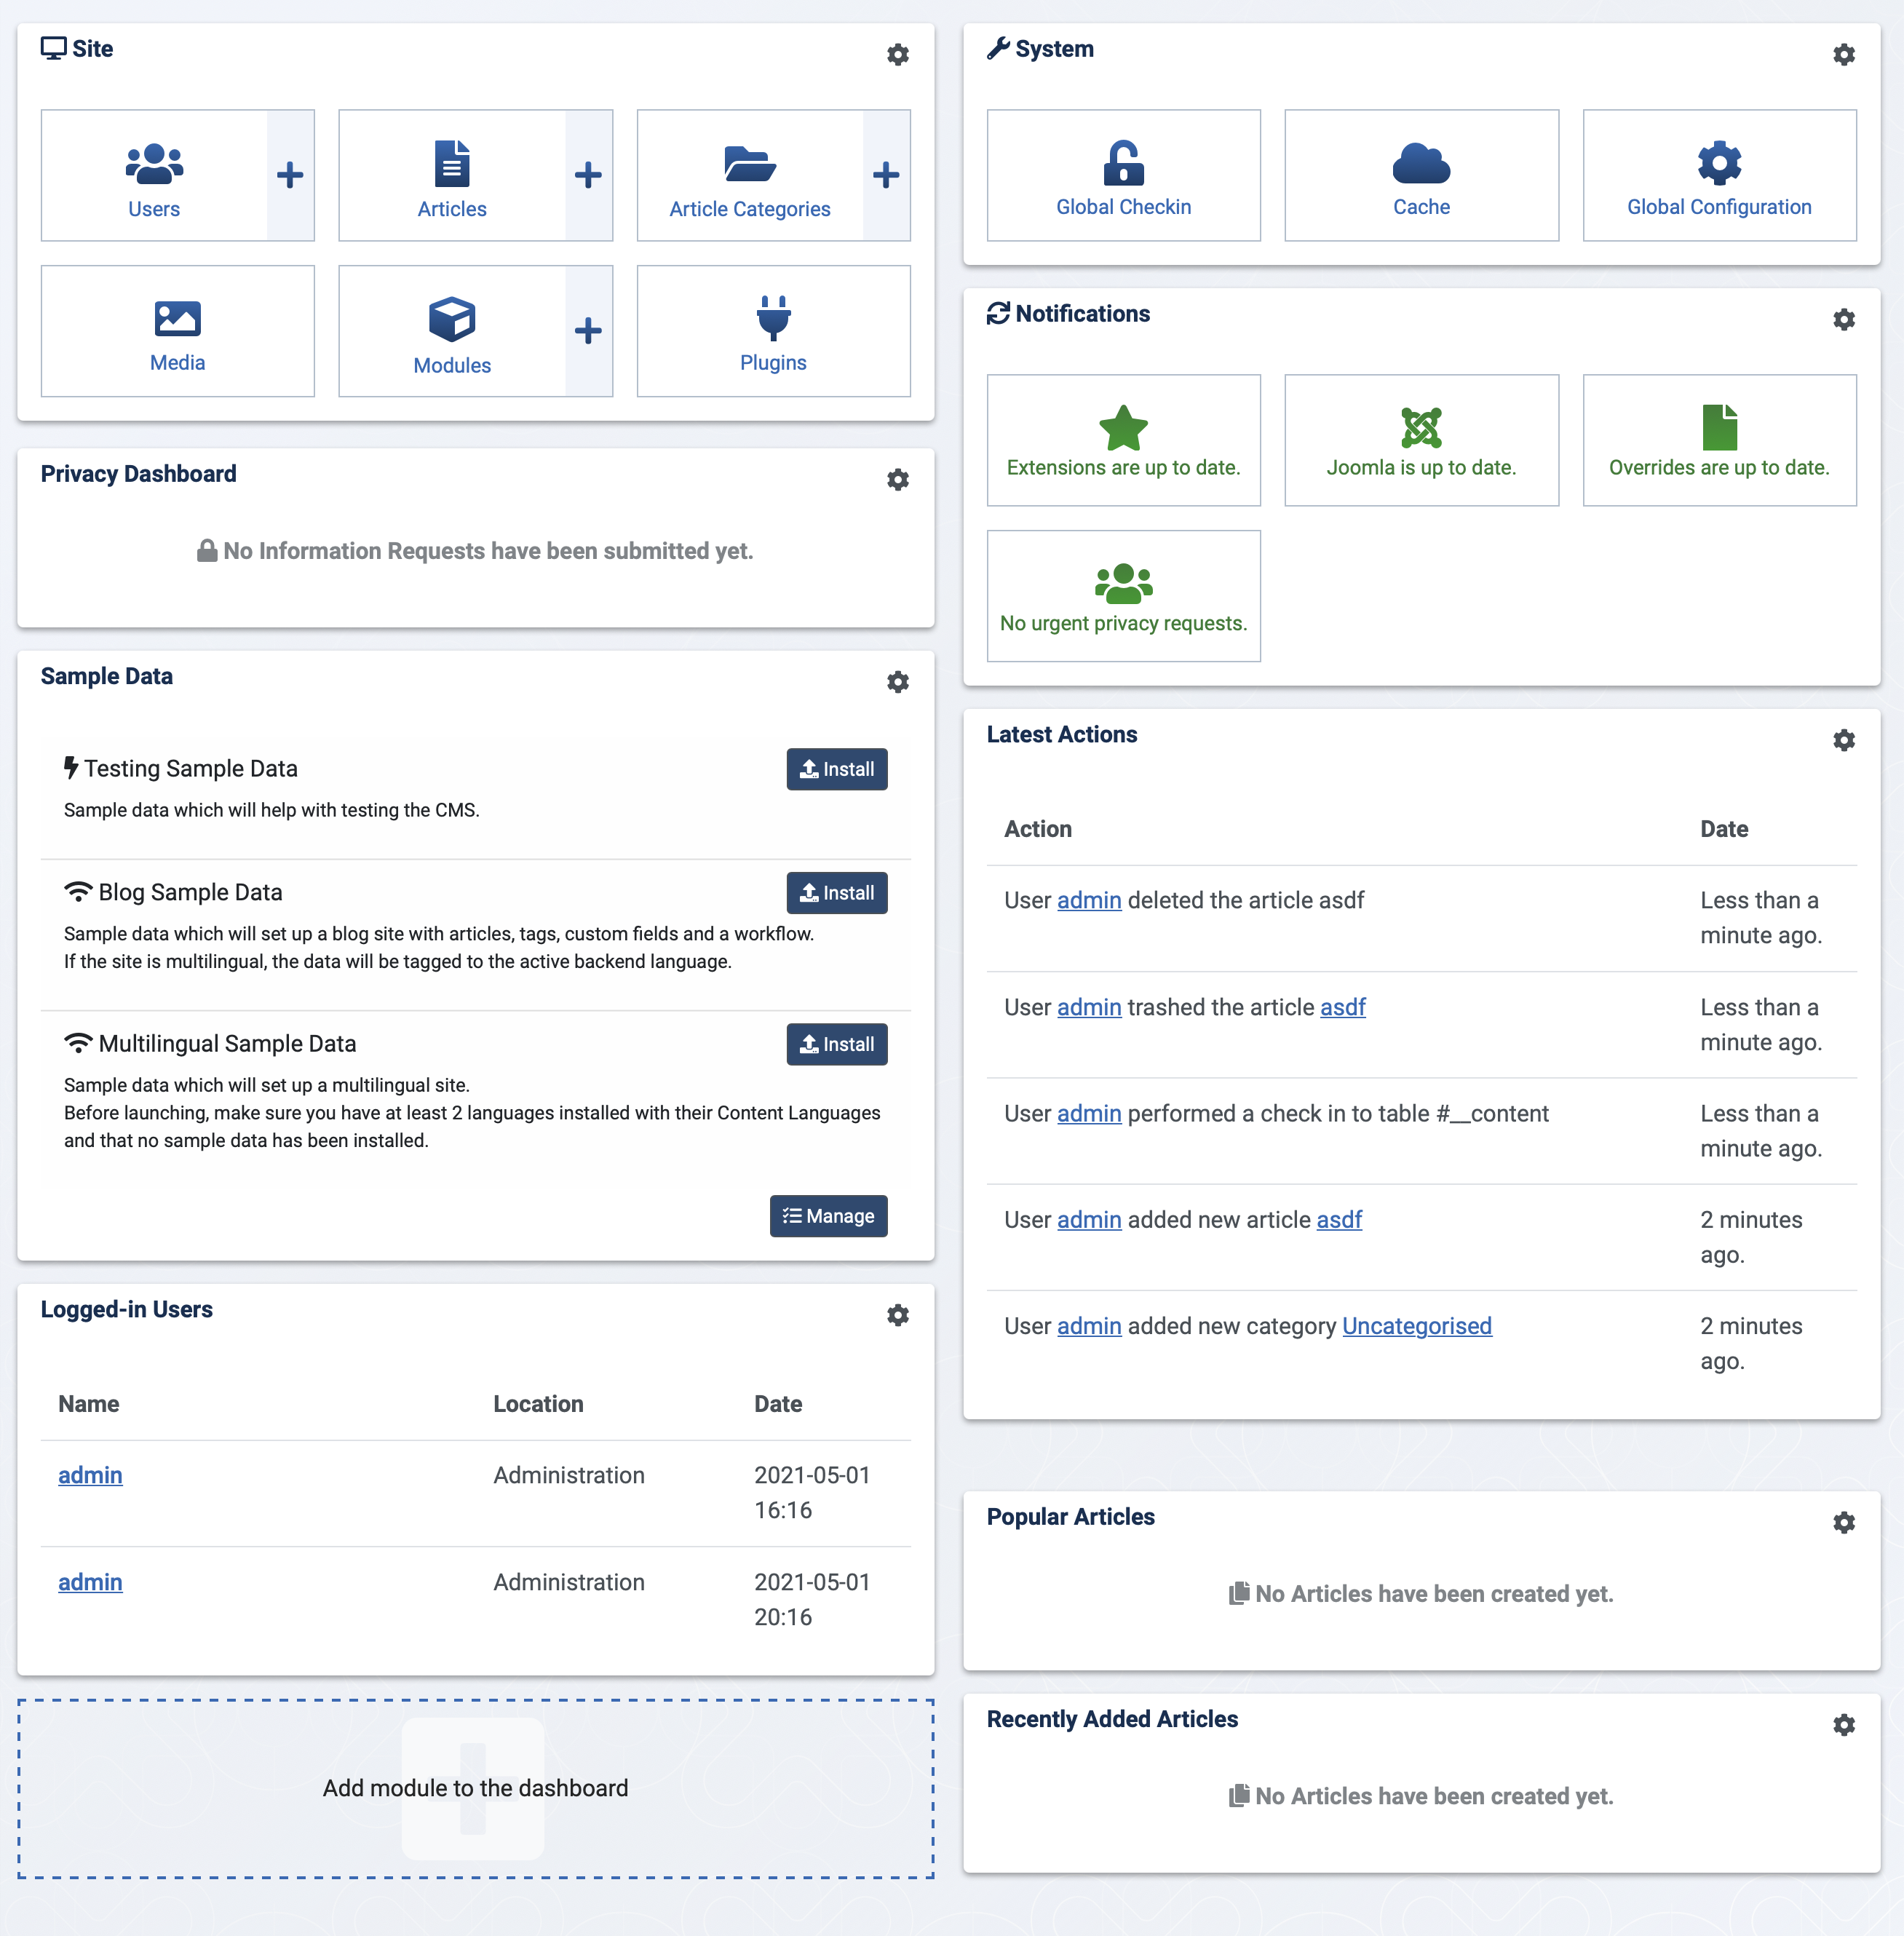The image size is (1904, 1936).
Task: Add new article category plus icon
Action: point(886,176)
